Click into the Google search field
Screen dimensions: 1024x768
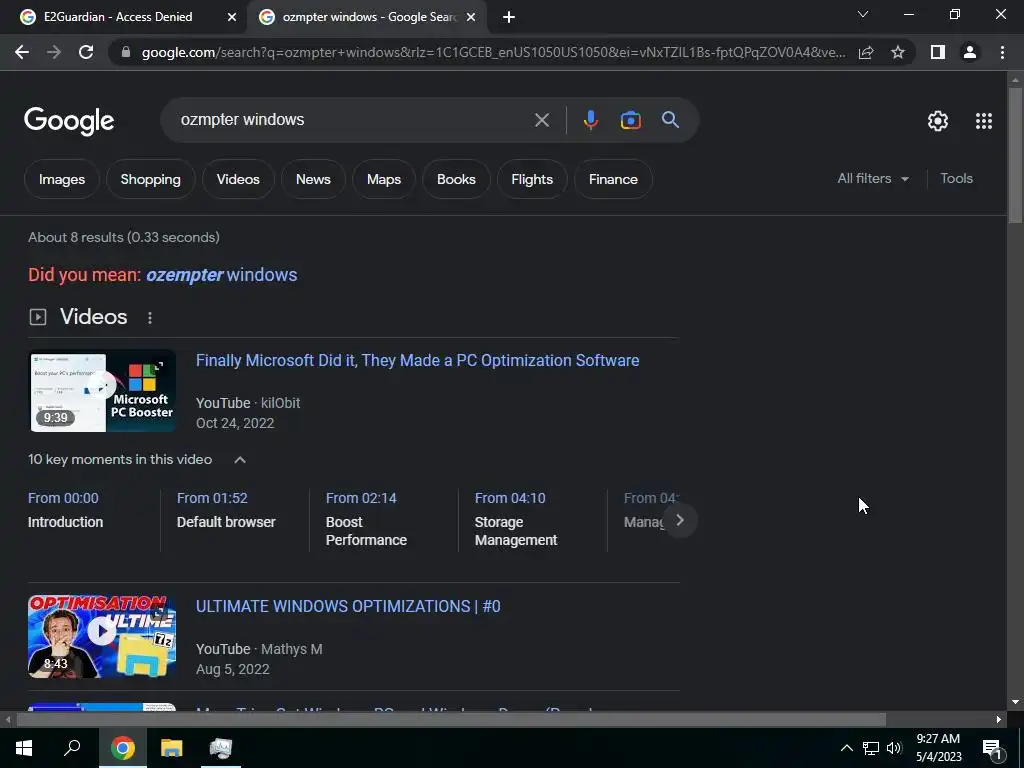click(353, 120)
